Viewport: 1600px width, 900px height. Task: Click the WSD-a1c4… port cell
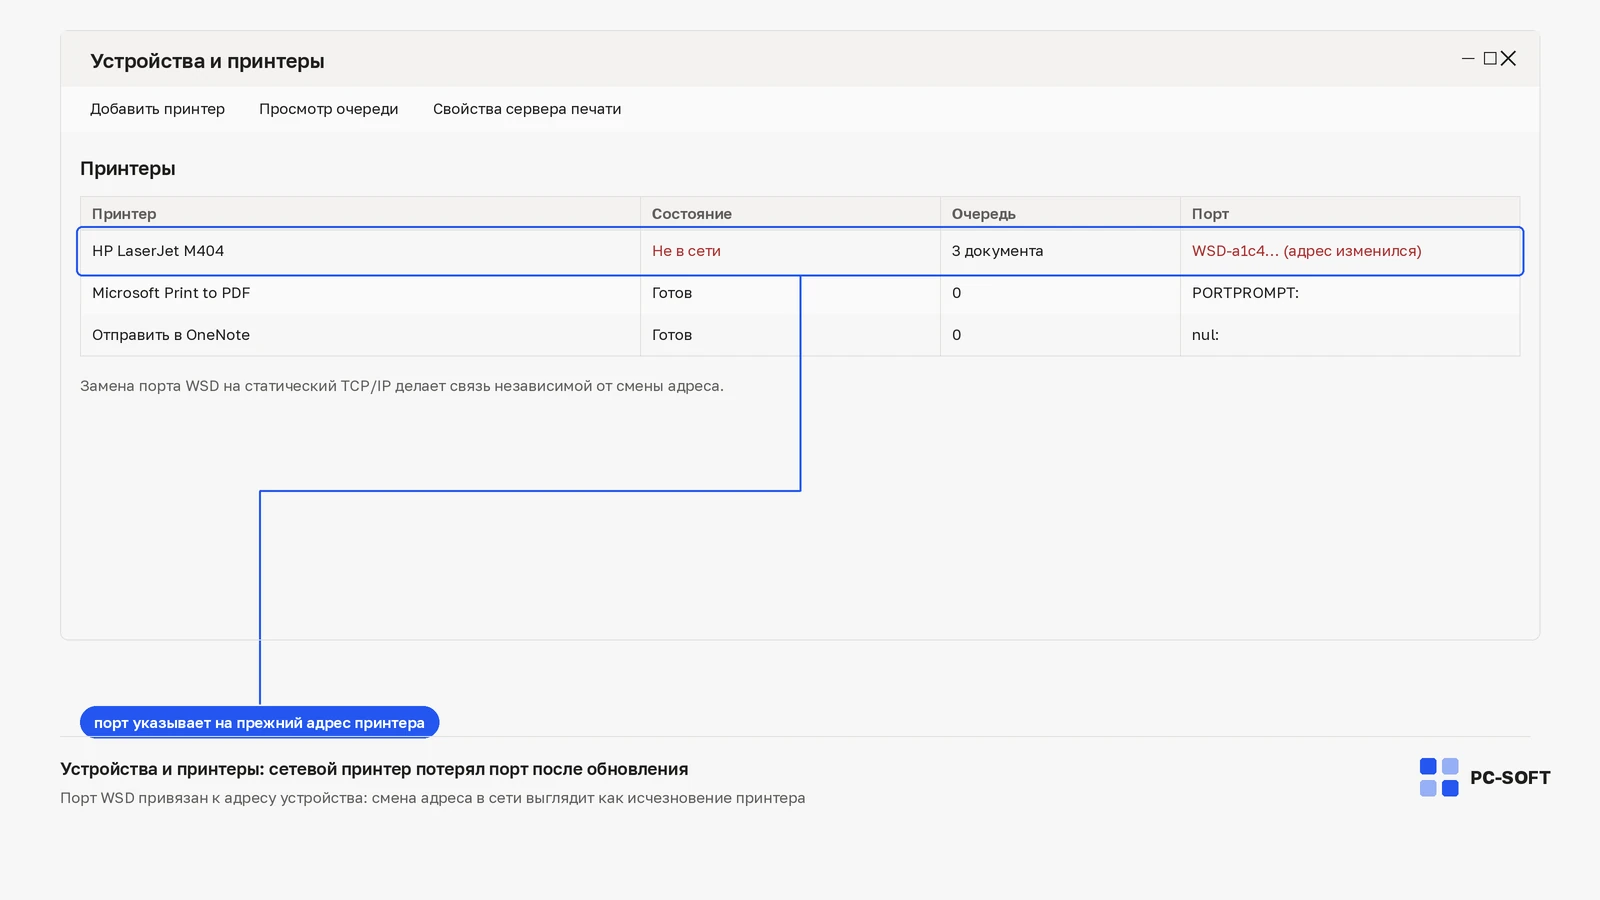[1306, 251]
